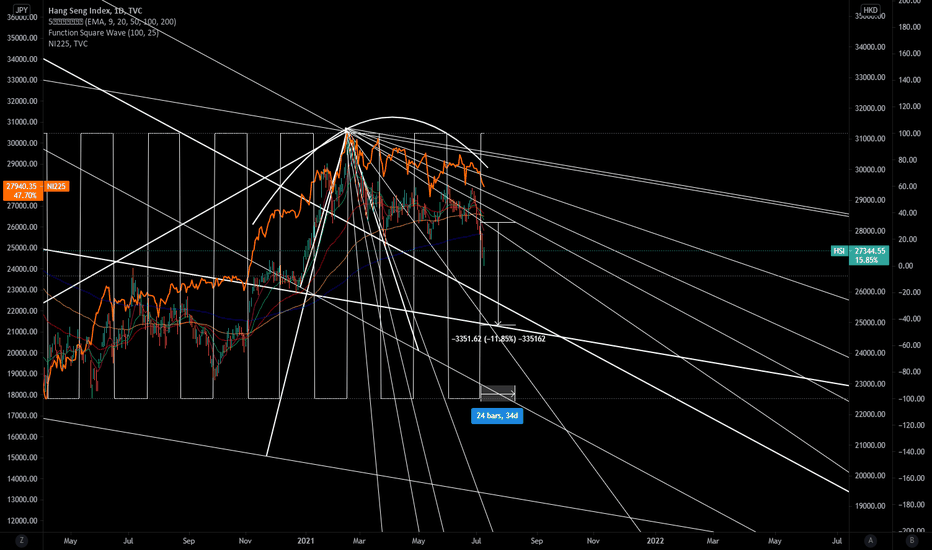Screen dimensions: 932x550
Task: Click the green 27344.55 price tag
Action: pos(868,255)
